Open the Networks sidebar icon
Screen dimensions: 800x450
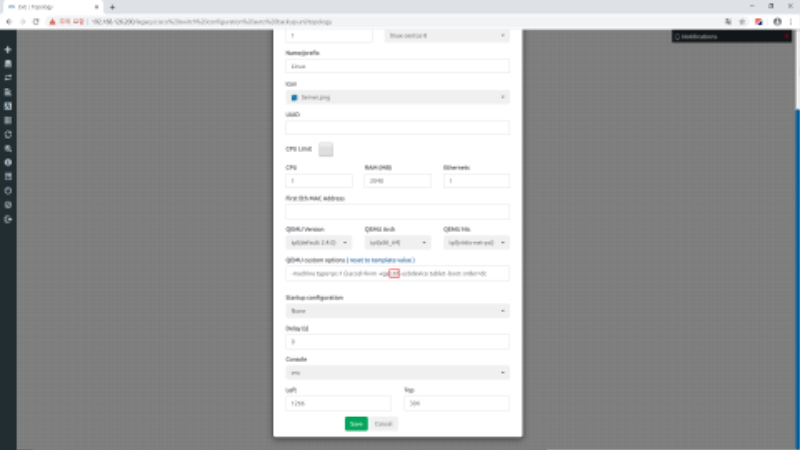(8, 78)
